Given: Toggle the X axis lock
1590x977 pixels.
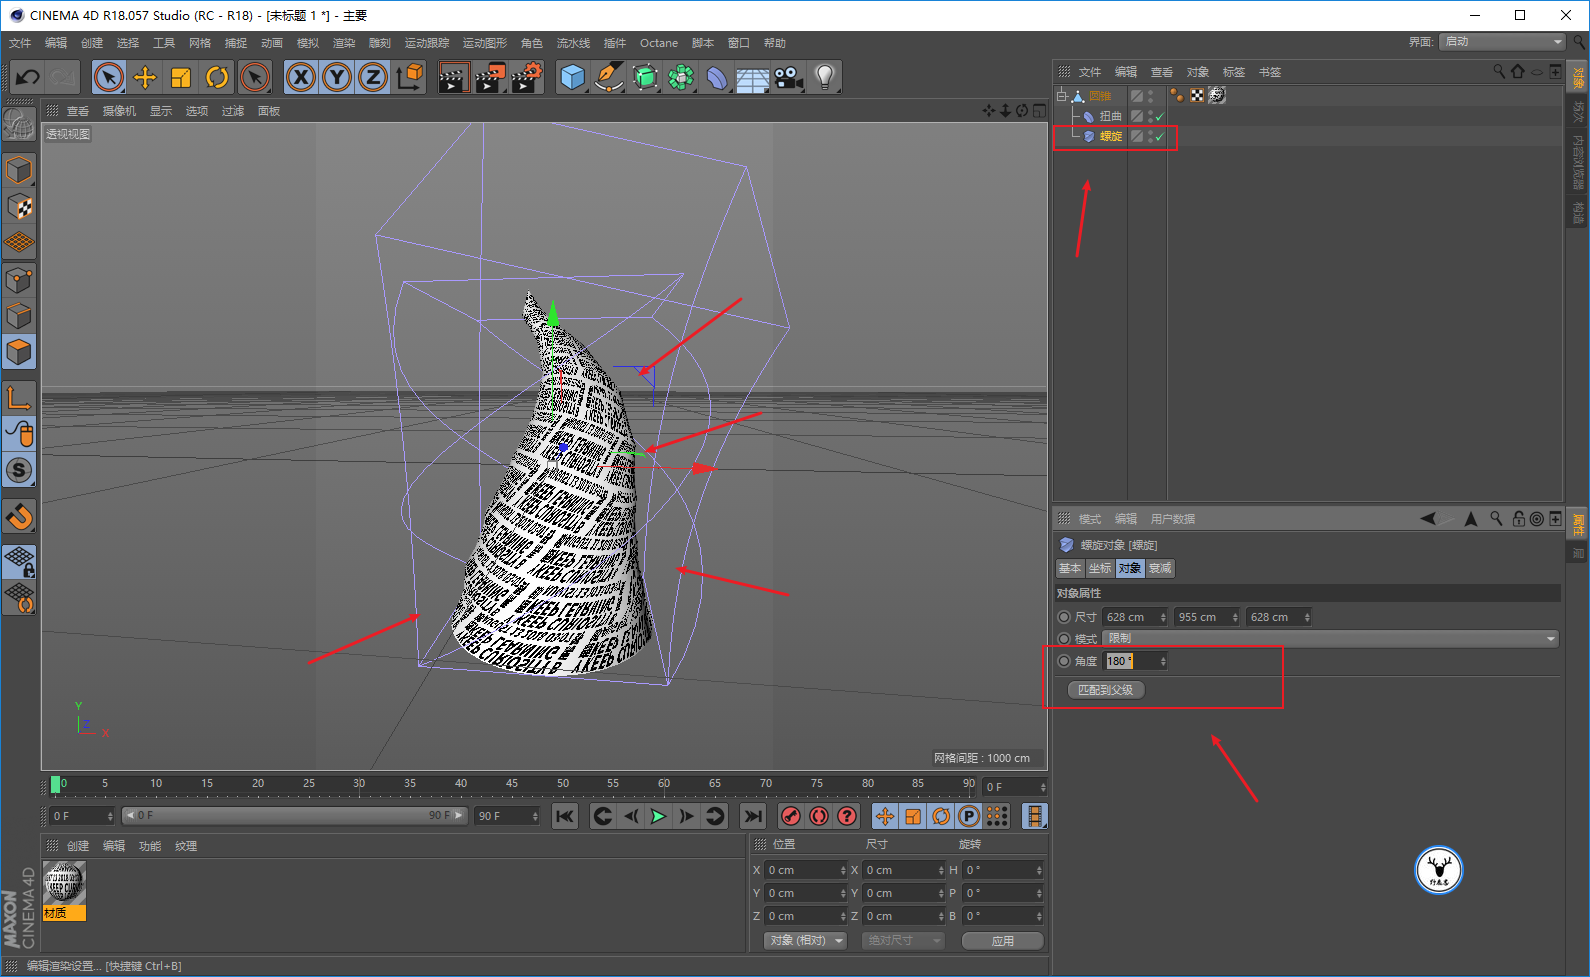Looking at the screenshot, I should pos(300,77).
